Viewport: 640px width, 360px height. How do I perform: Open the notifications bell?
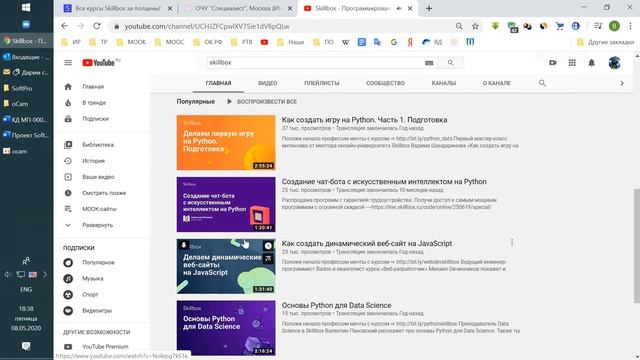coord(591,62)
